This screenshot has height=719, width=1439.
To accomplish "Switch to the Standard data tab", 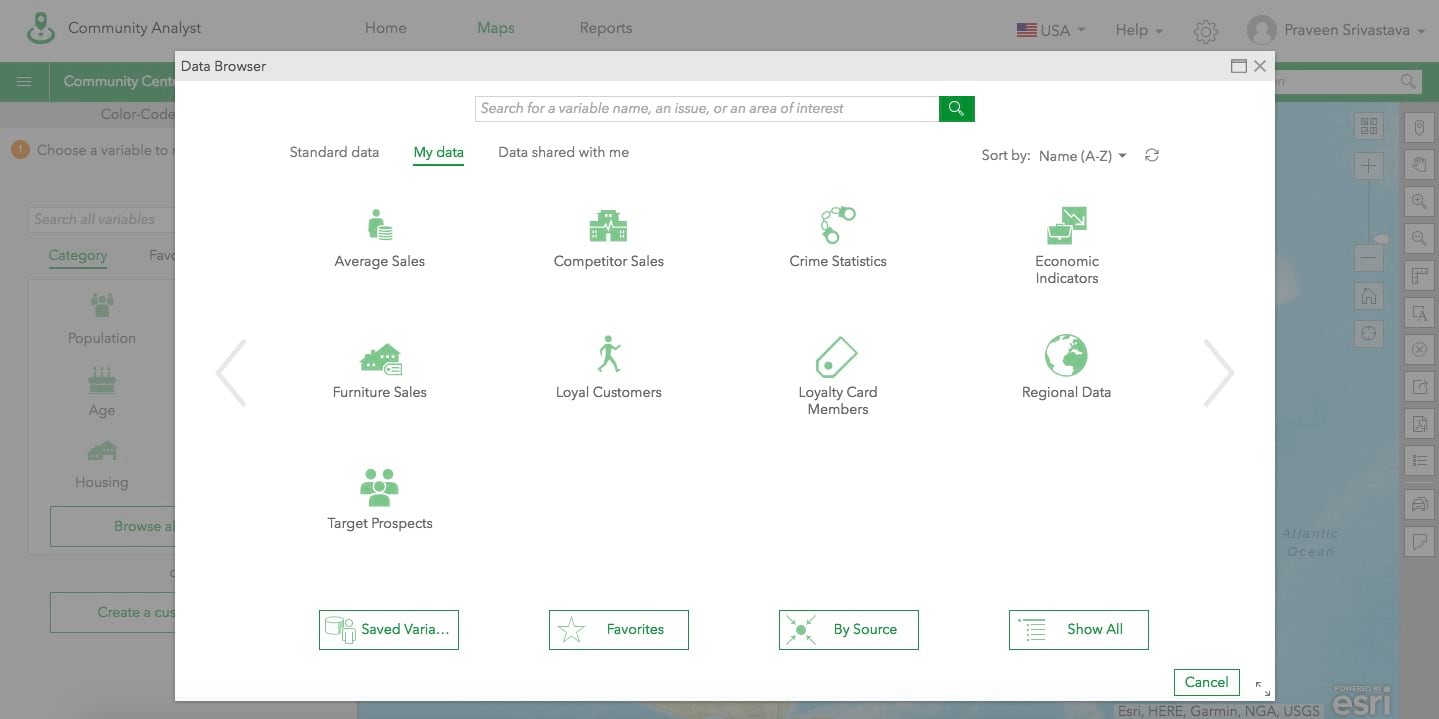I will [334, 153].
